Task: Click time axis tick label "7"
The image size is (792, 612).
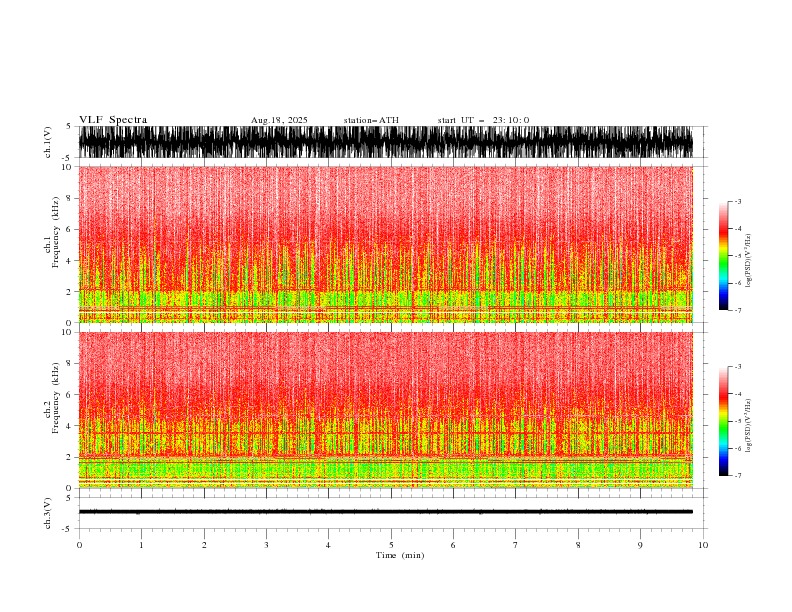Action: pyautogui.click(x=516, y=545)
